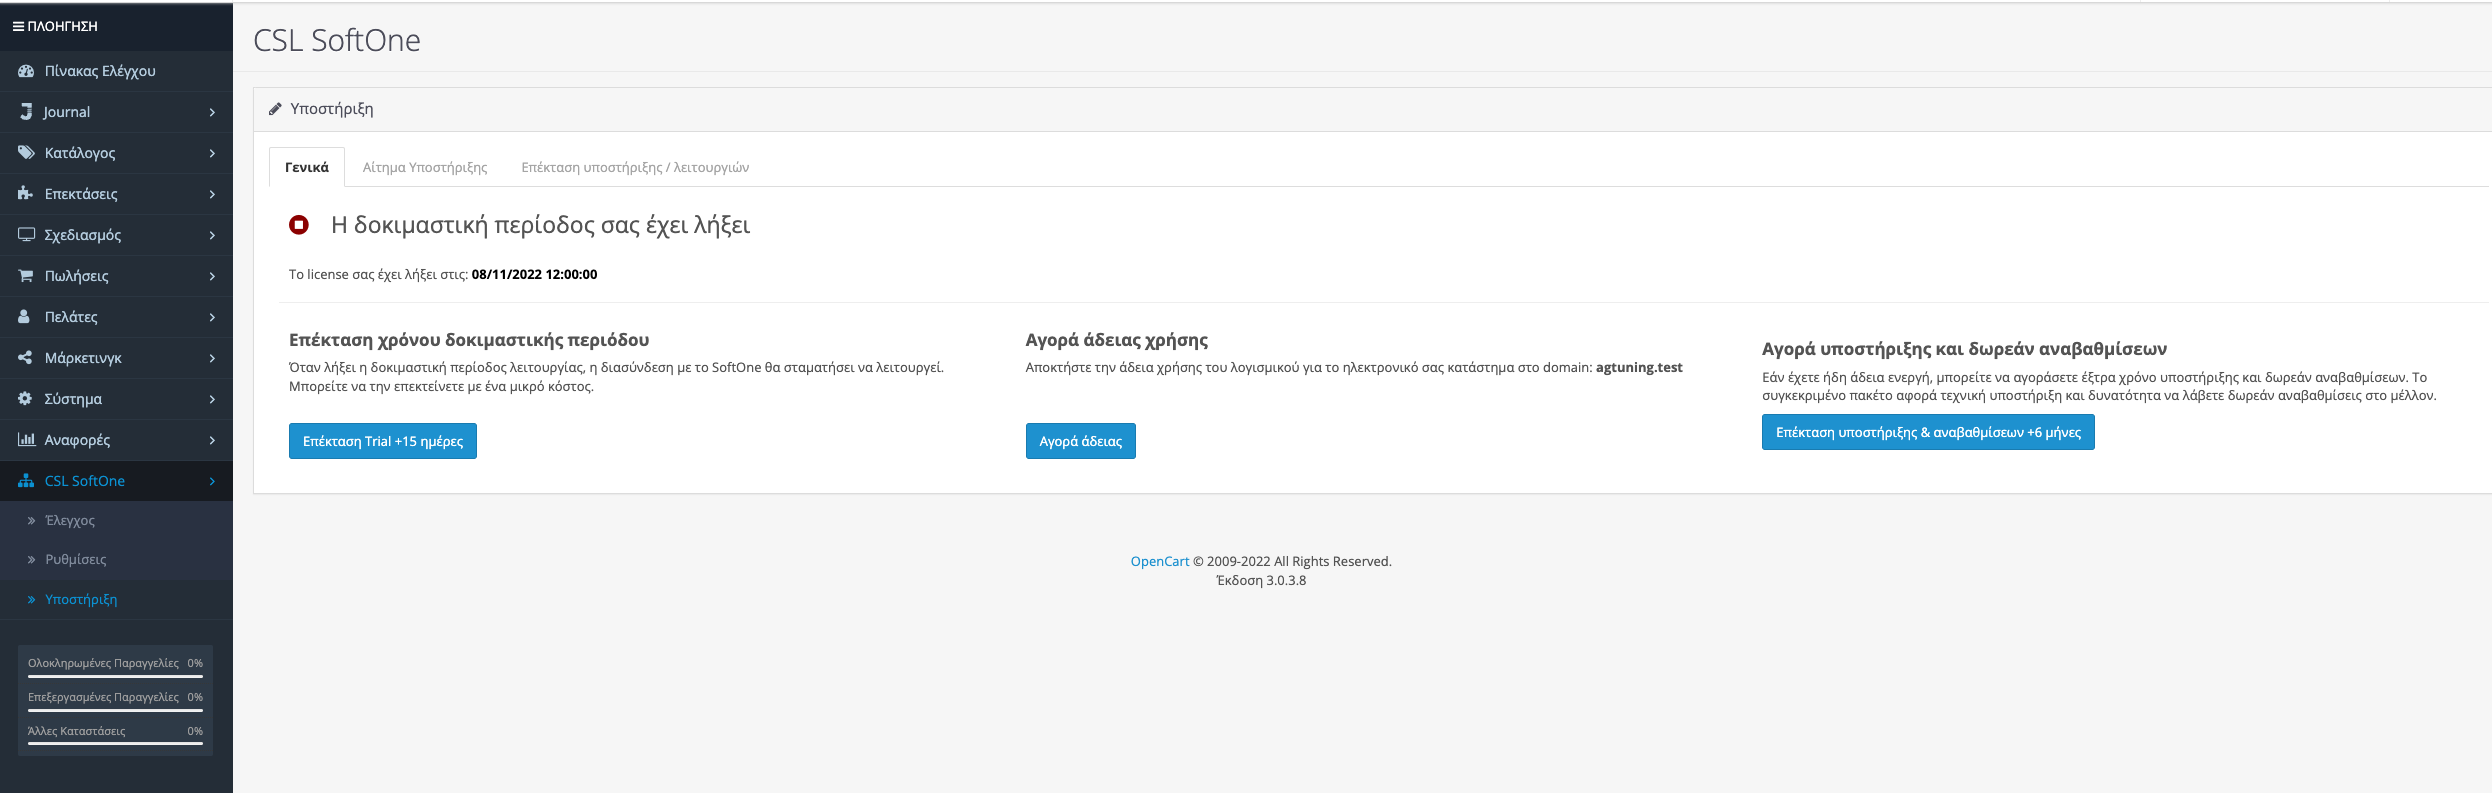2492x793 pixels.
Task: Open Πίνακας Ελέγχου in the sidebar
Action: click(116, 71)
